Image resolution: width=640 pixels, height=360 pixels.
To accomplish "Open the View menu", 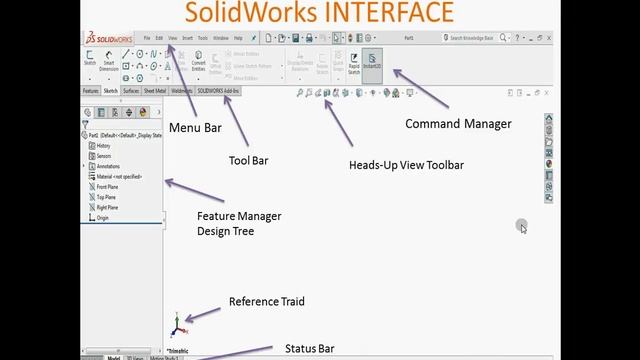I will (173, 38).
